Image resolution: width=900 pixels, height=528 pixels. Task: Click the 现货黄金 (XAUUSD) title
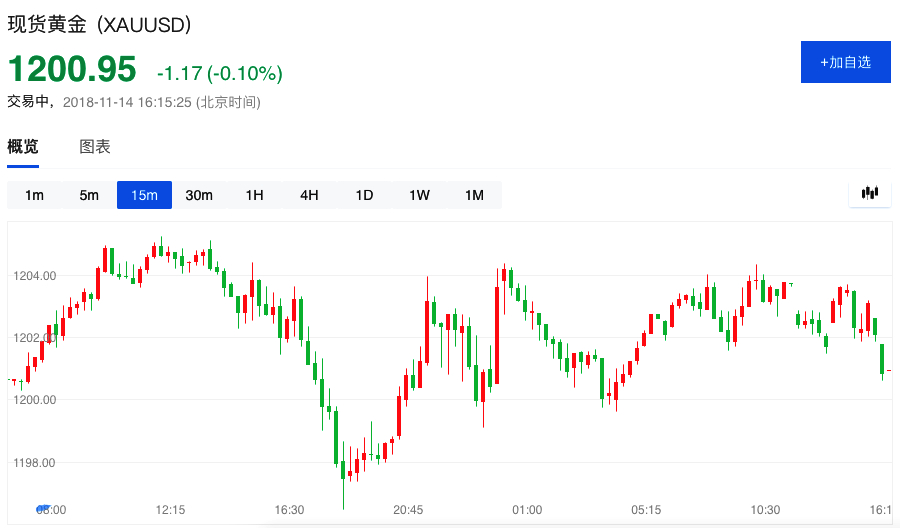tap(99, 25)
